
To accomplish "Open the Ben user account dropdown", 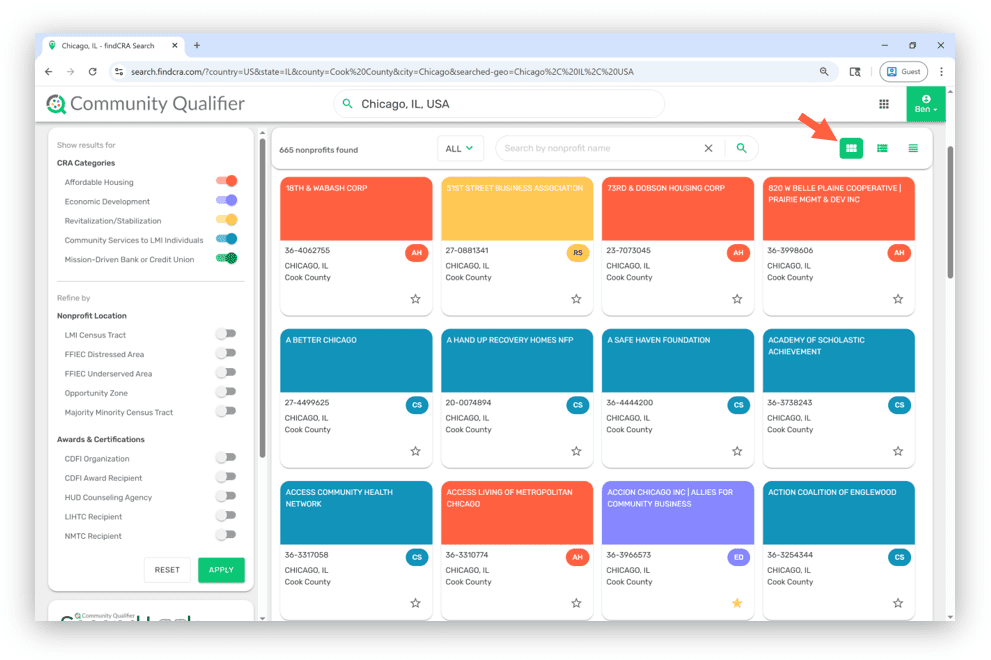I will (x=925, y=104).
